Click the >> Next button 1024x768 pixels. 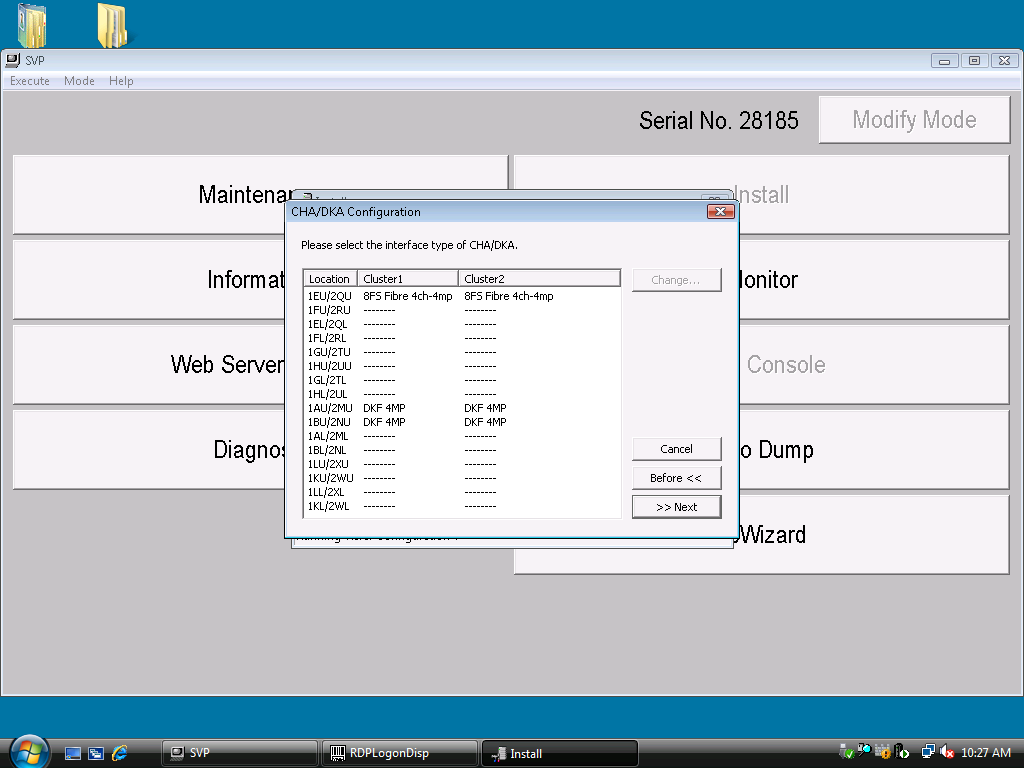coord(676,507)
